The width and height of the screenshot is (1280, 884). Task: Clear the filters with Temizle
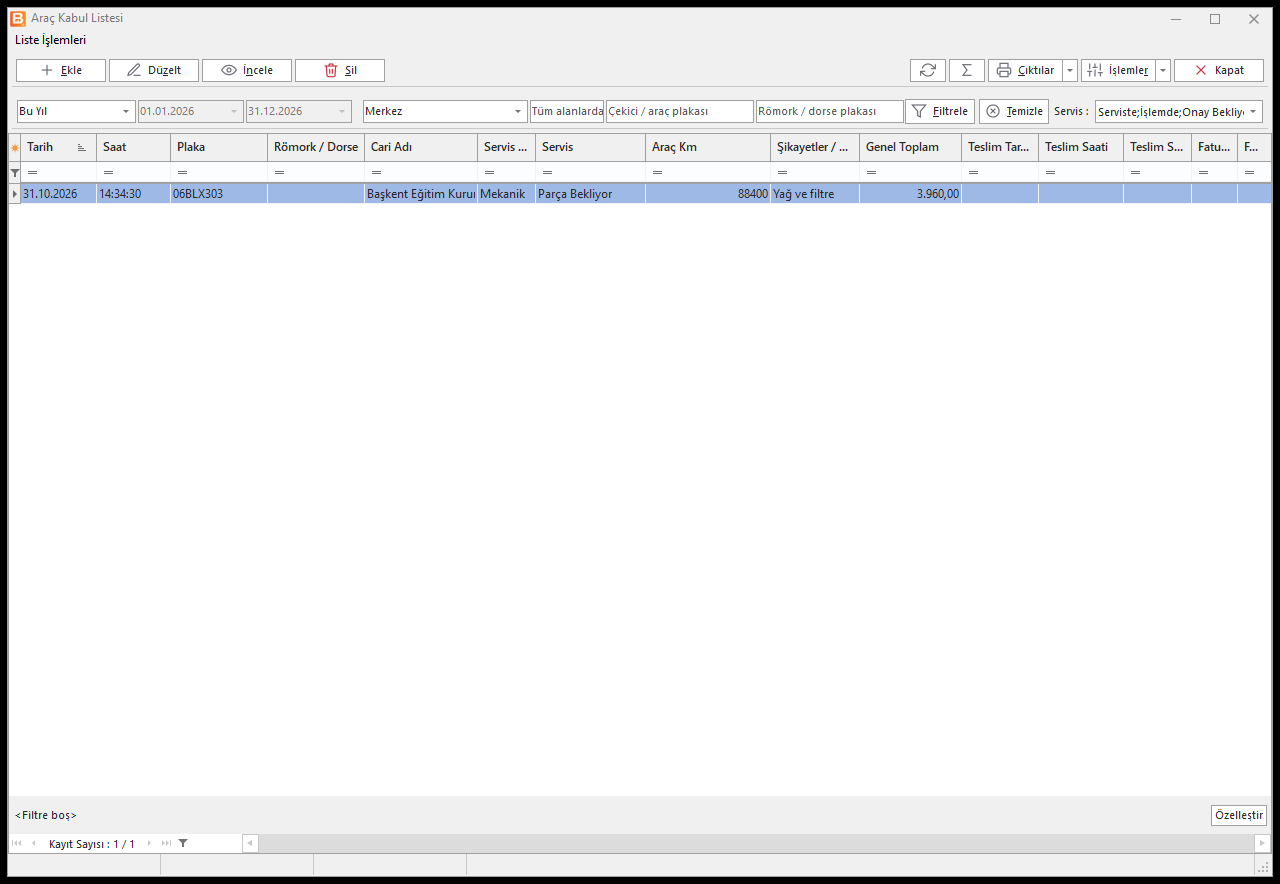click(1013, 111)
